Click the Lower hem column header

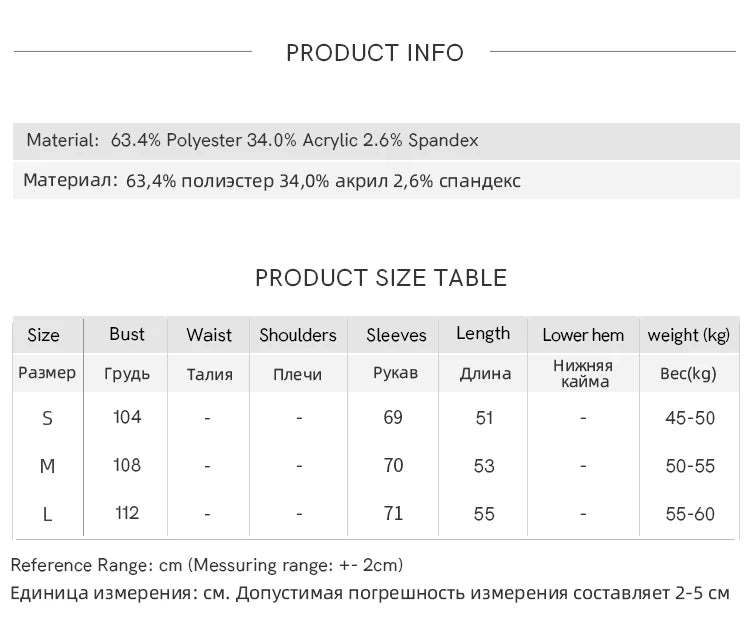(x=583, y=335)
